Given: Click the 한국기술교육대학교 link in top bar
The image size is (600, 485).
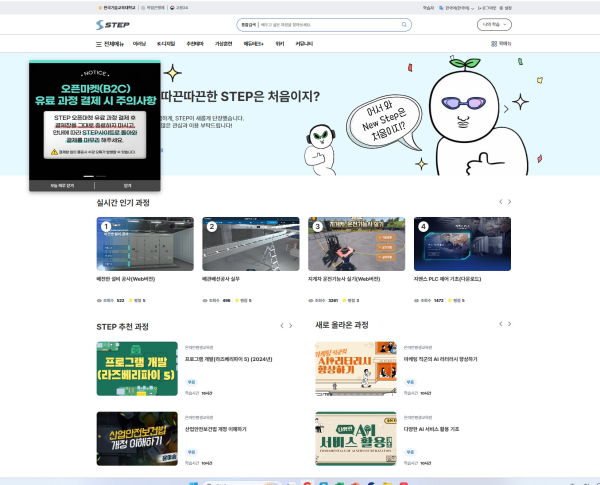Looking at the screenshot, I should [117, 8].
